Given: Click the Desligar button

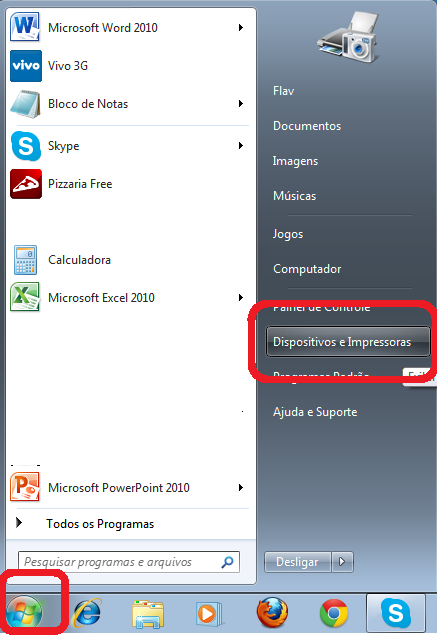Looking at the screenshot, I should pyautogui.click(x=298, y=562).
